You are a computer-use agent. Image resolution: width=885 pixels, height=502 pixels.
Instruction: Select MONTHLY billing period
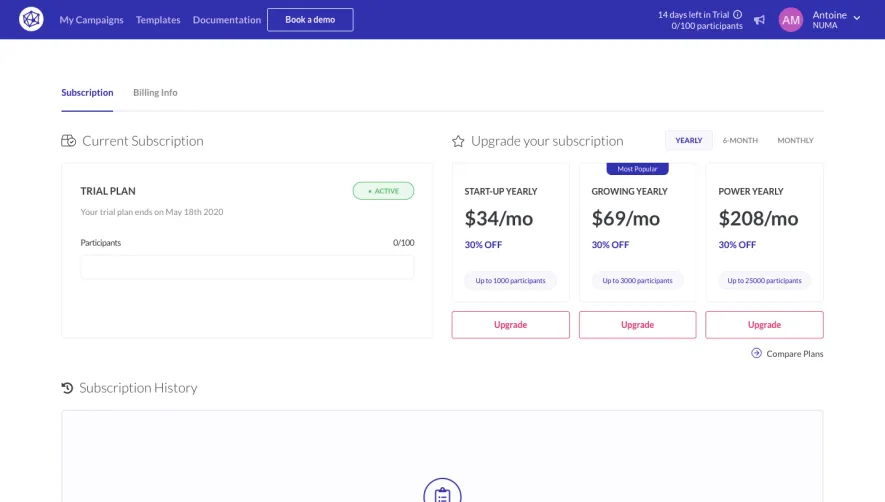coord(795,140)
